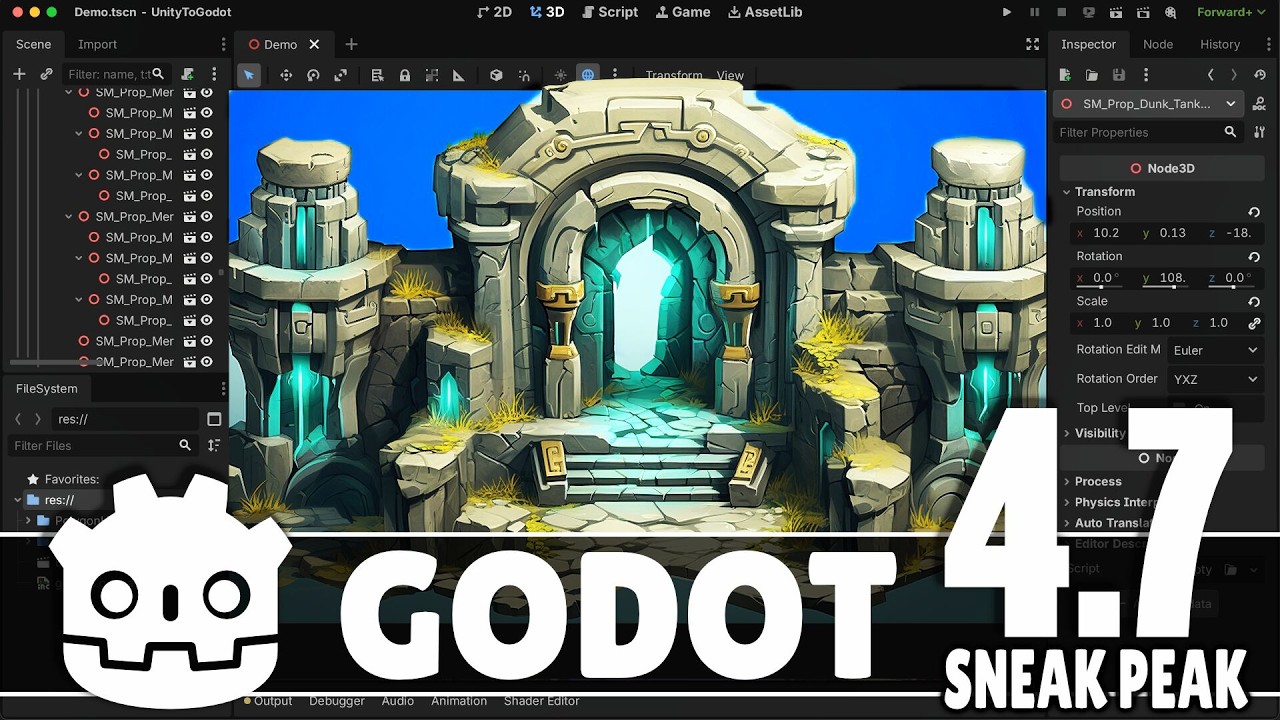The height and width of the screenshot is (720, 1280).
Task: Run the current scene
Action: pyautogui.click(x=1115, y=12)
